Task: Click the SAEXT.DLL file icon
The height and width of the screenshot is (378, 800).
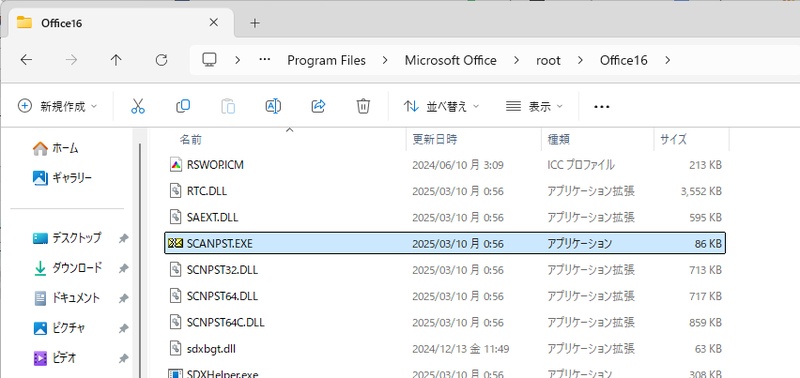Action: (176, 217)
